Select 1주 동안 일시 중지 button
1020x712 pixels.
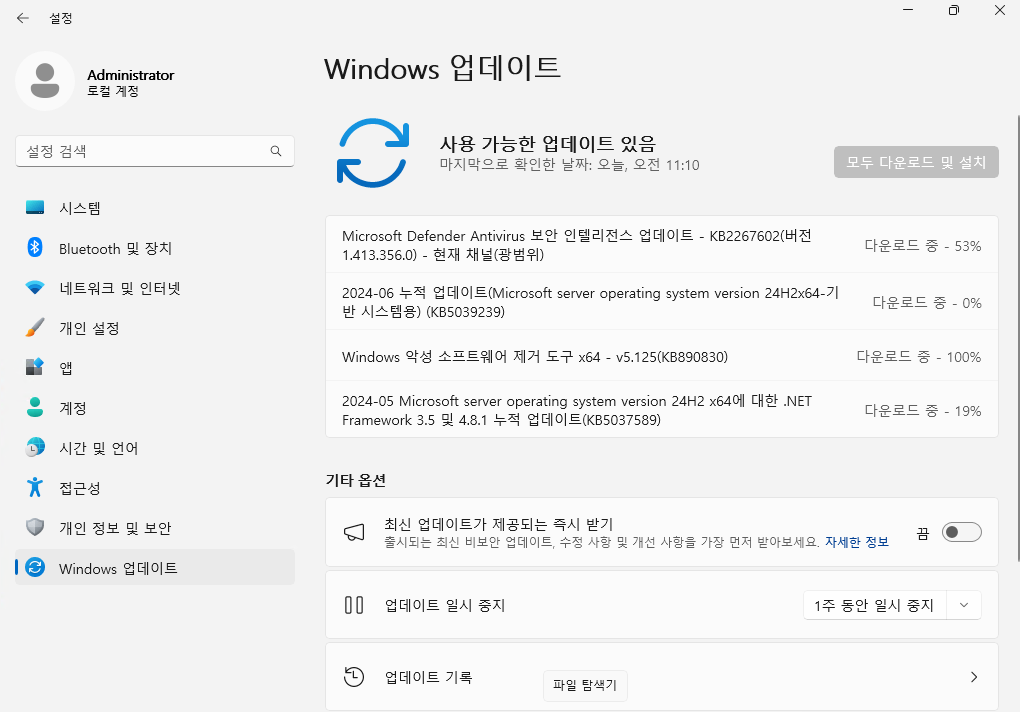(x=874, y=605)
